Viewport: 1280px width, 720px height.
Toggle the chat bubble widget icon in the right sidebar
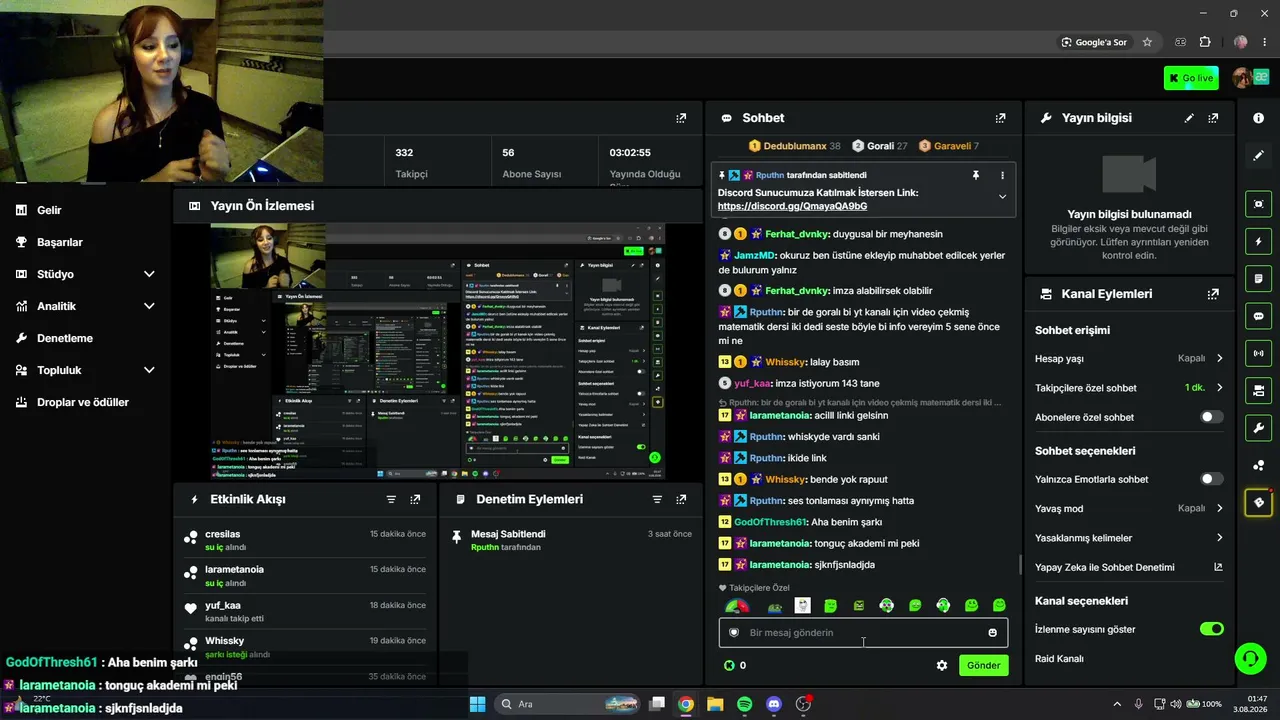coord(1258,316)
